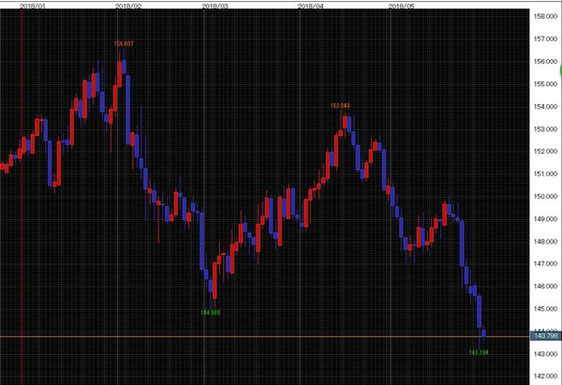Image resolution: width=562 pixels, height=385 pixels.
Task: Click the orange horizontal price line
Action: pos(265,337)
